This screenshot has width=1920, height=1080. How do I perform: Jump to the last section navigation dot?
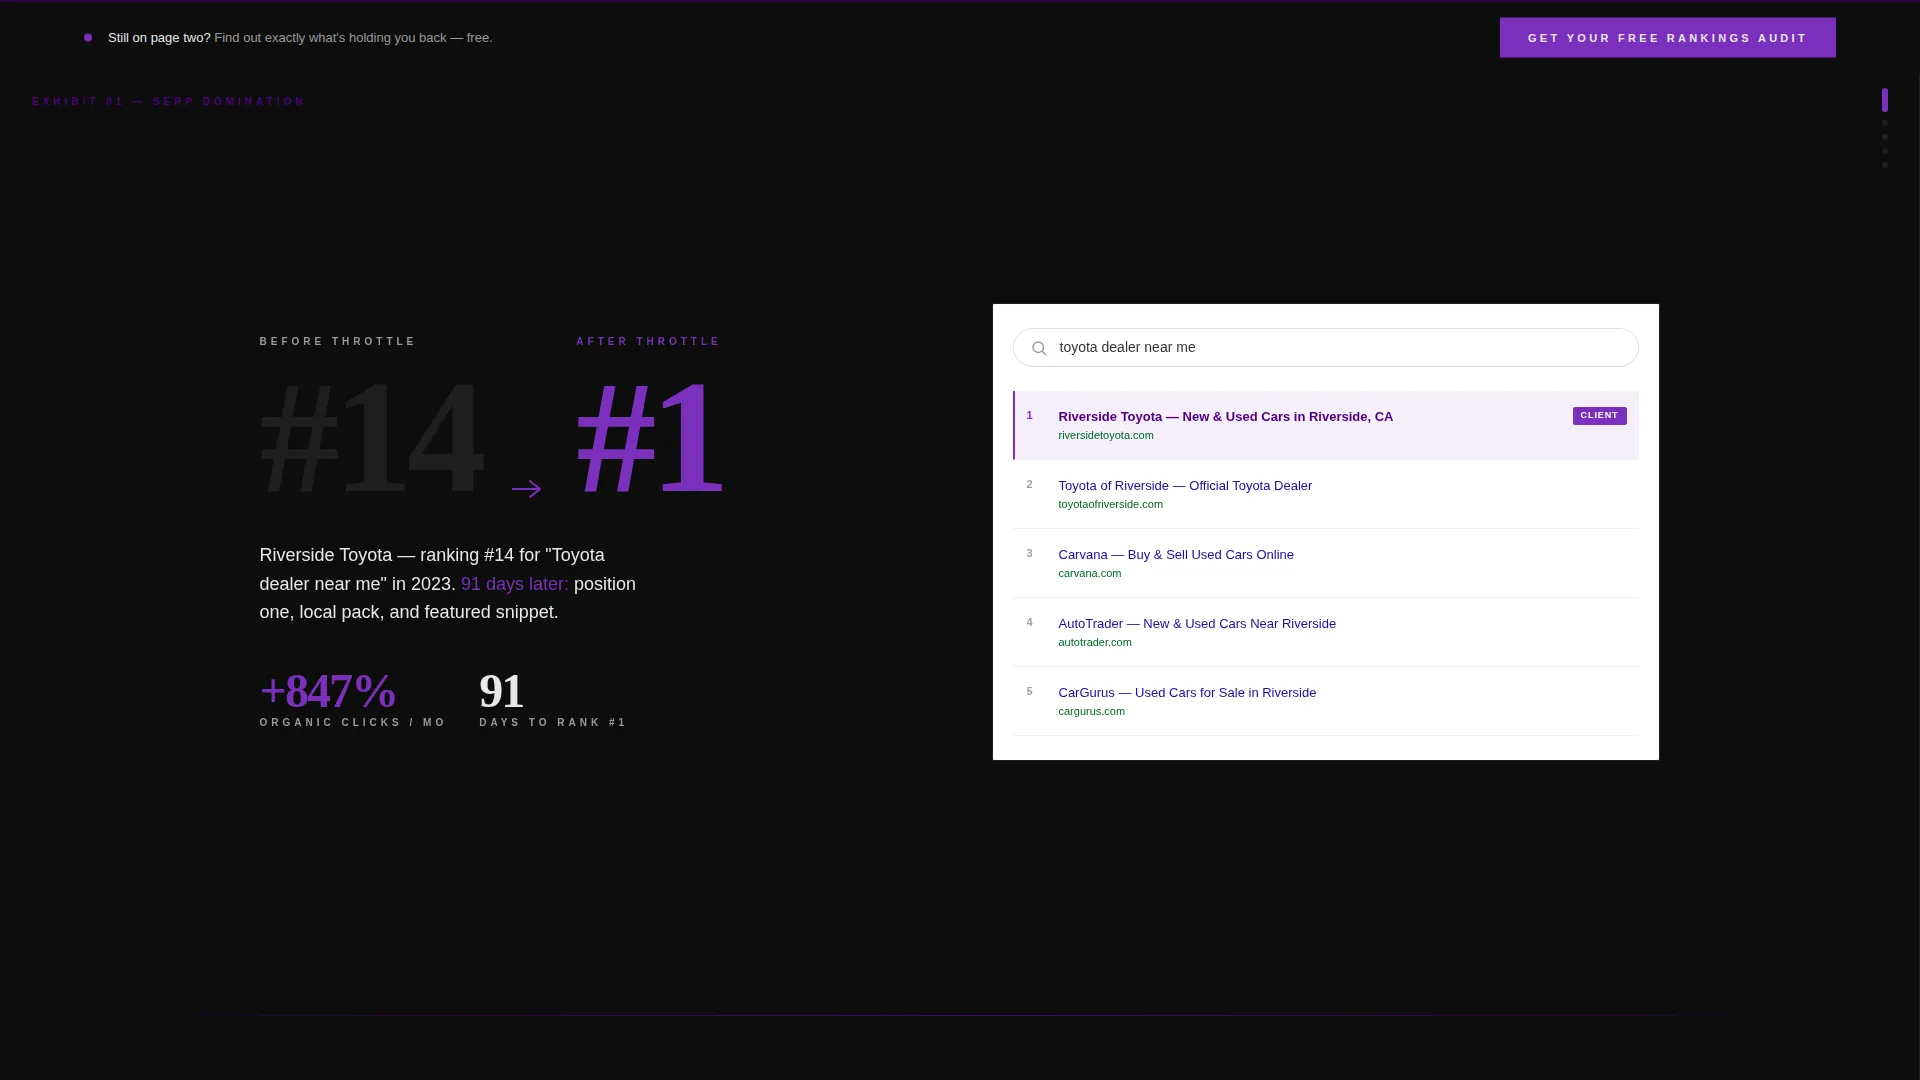[x=1885, y=165]
